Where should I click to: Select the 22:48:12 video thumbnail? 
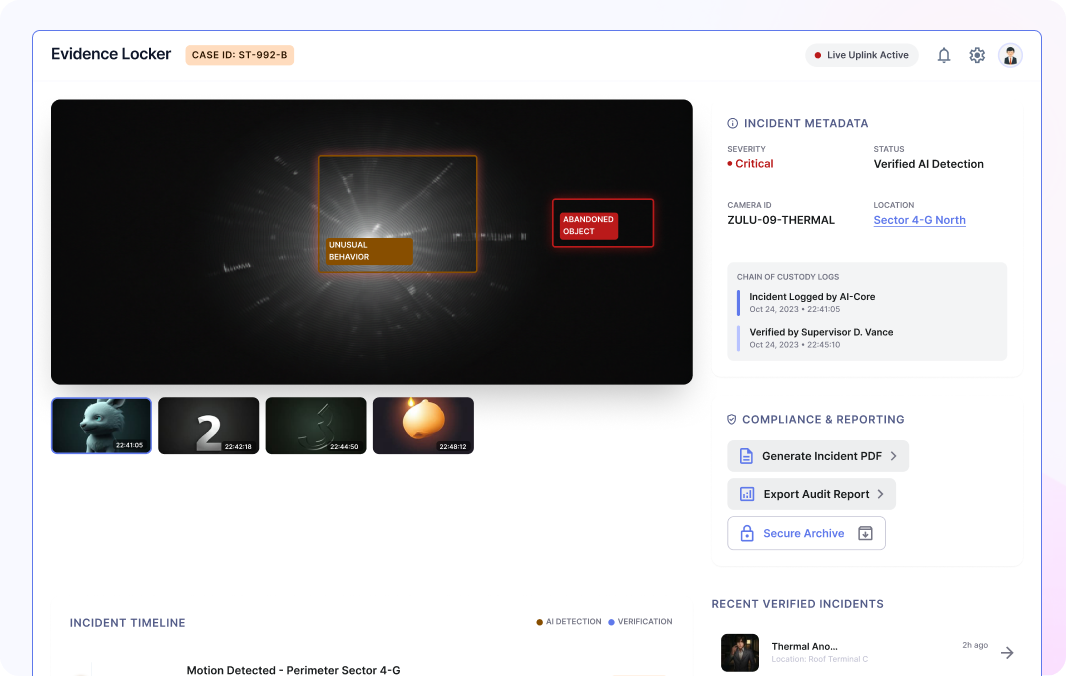click(x=423, y=425)
